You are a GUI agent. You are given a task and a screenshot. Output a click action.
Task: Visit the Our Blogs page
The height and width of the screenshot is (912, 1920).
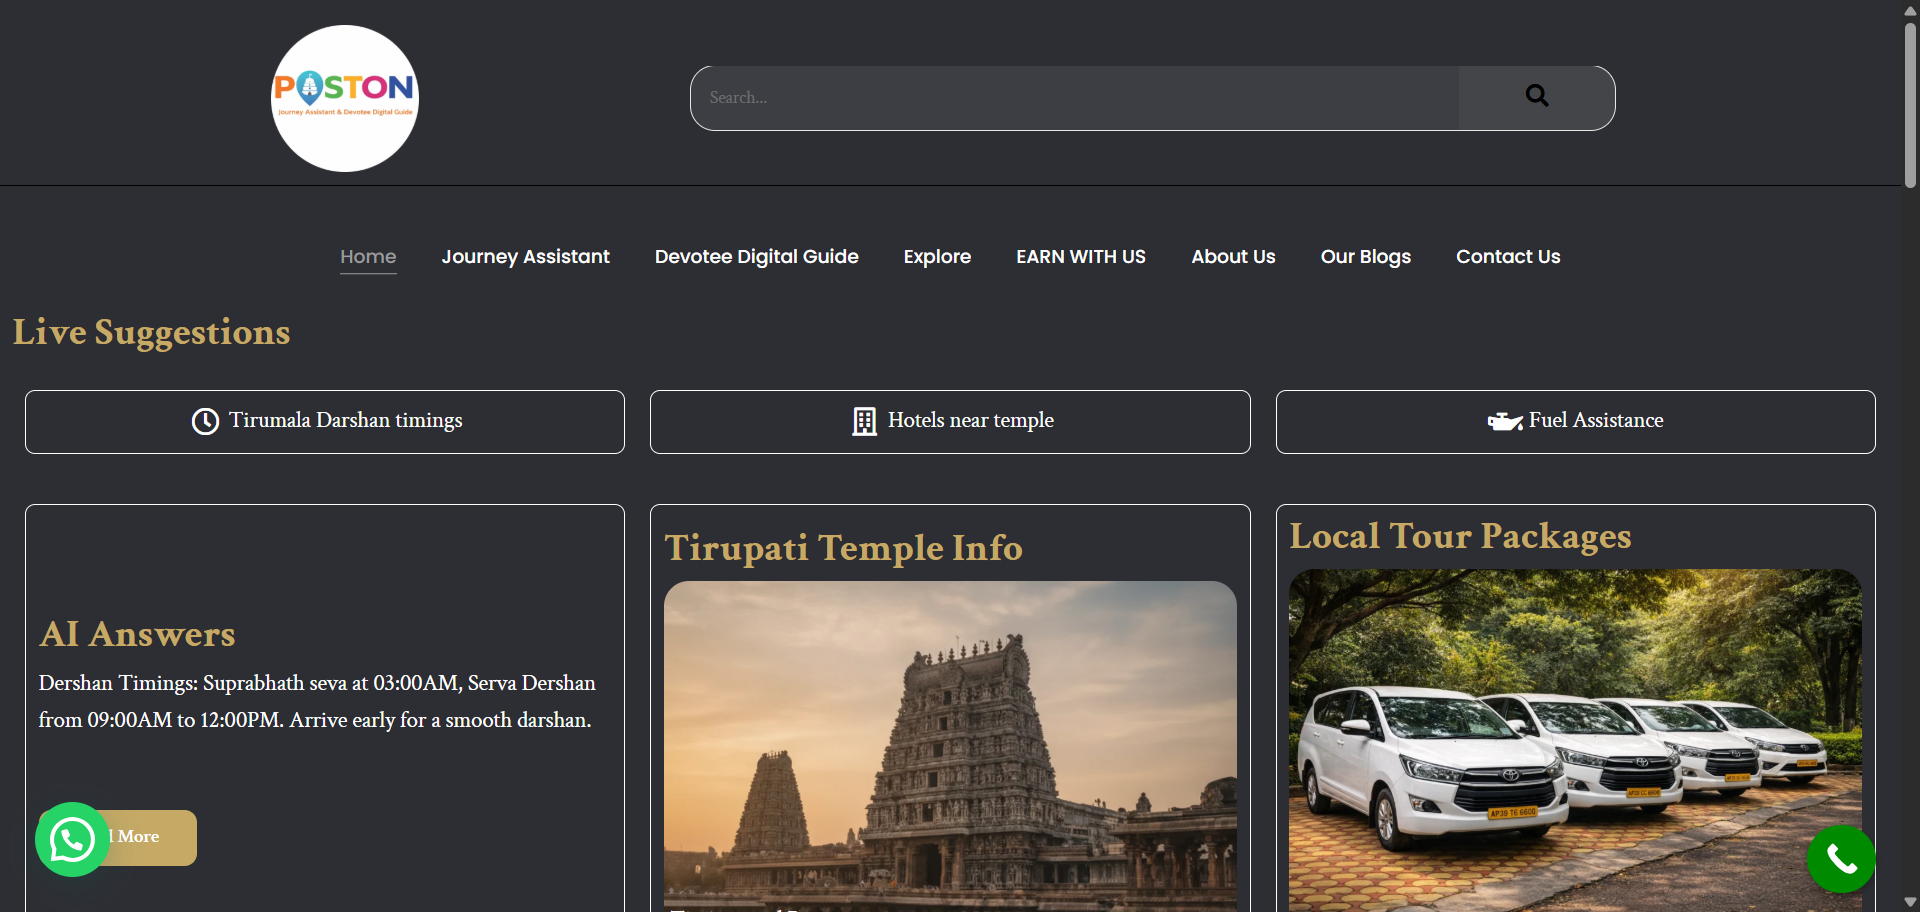pyautogui.click(x=1365, y=257)
